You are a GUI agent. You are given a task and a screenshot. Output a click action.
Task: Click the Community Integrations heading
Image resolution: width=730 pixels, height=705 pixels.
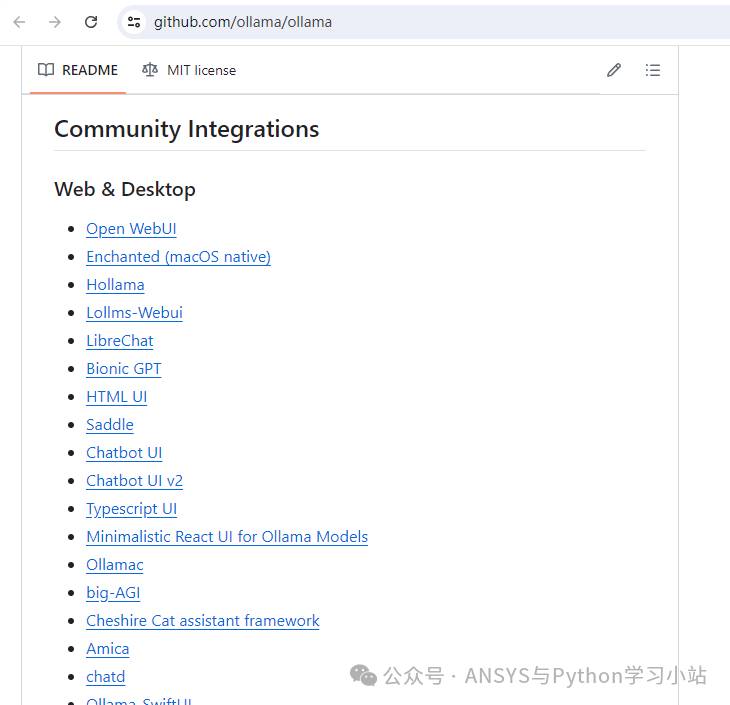pos(187,129)
